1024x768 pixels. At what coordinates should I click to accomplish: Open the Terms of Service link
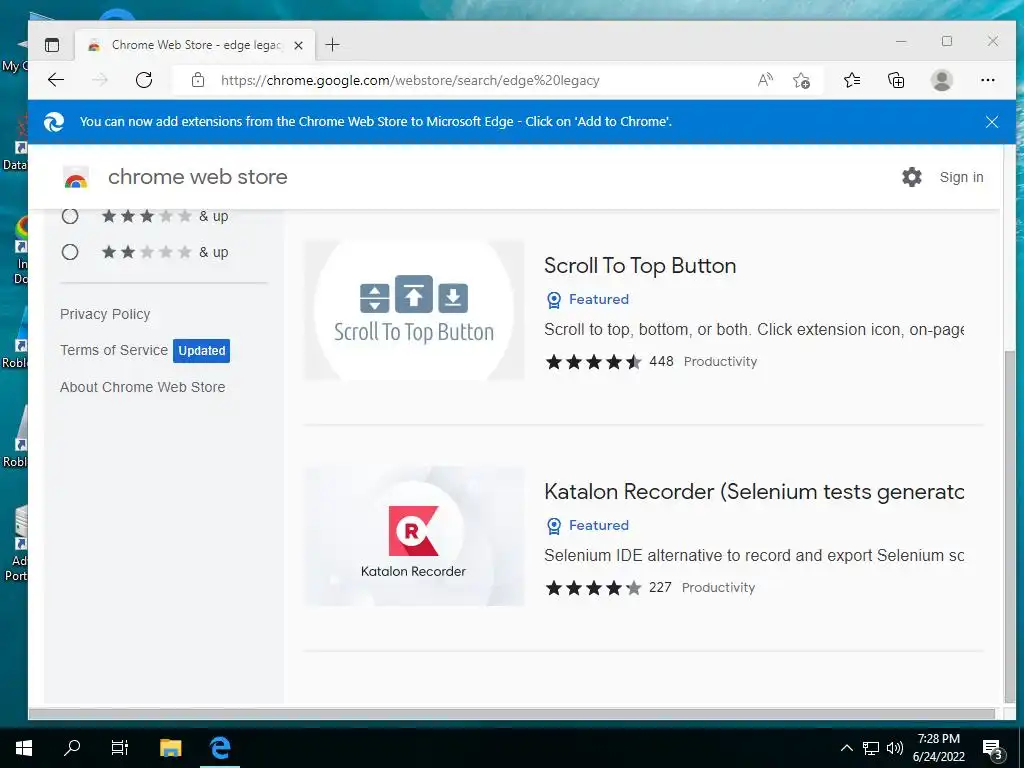coord(114,350)
